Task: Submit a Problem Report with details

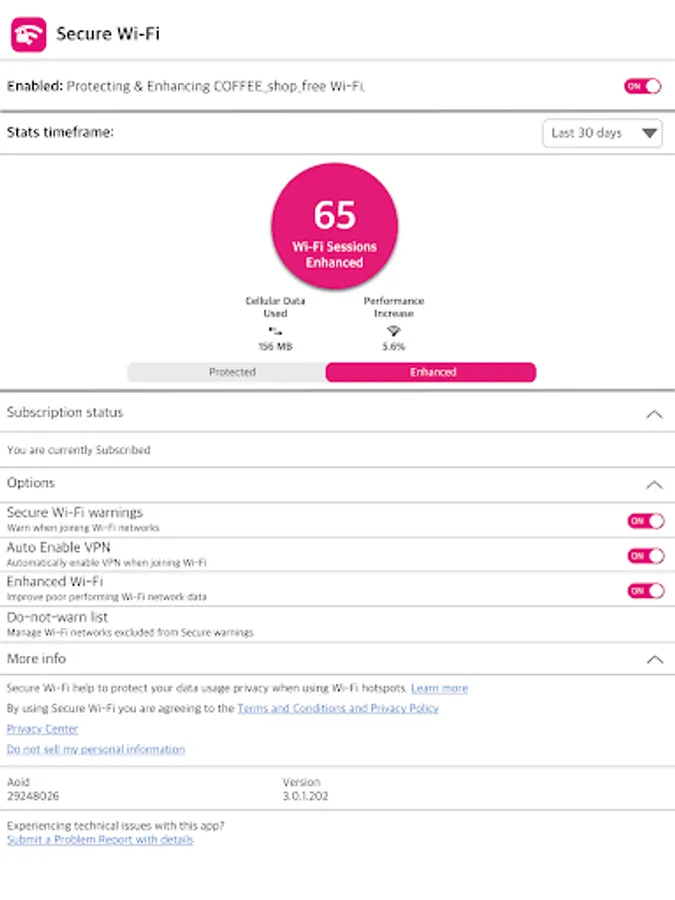Action: [100, 840]
